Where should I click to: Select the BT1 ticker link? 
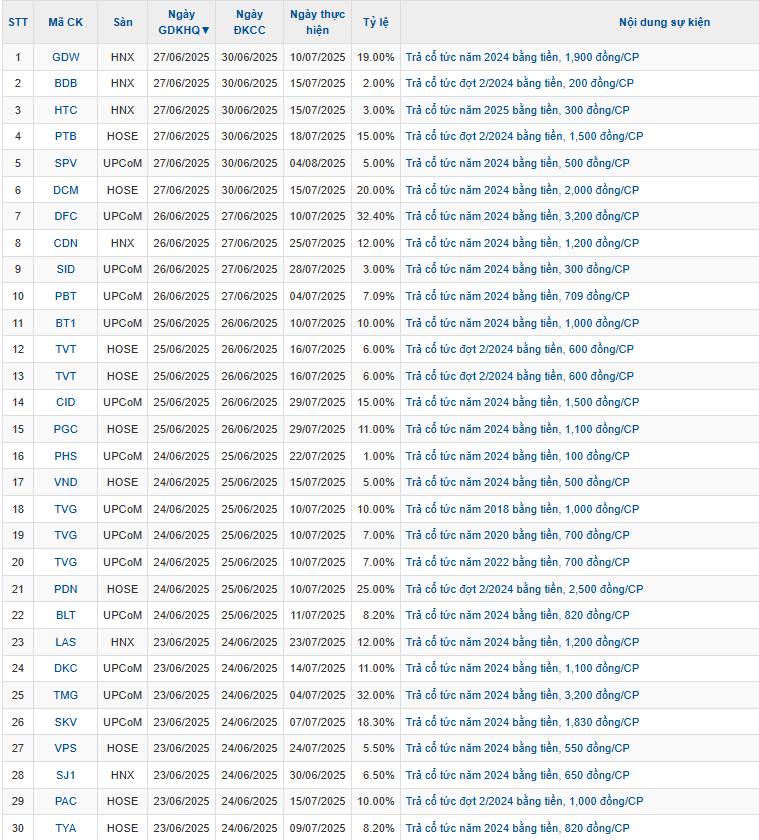(66, 323)
